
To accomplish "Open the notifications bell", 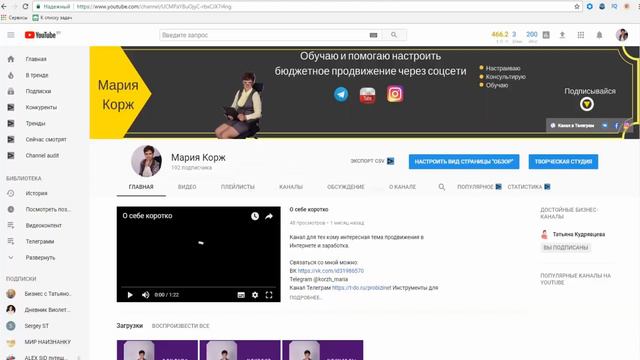I will (599, 35).
